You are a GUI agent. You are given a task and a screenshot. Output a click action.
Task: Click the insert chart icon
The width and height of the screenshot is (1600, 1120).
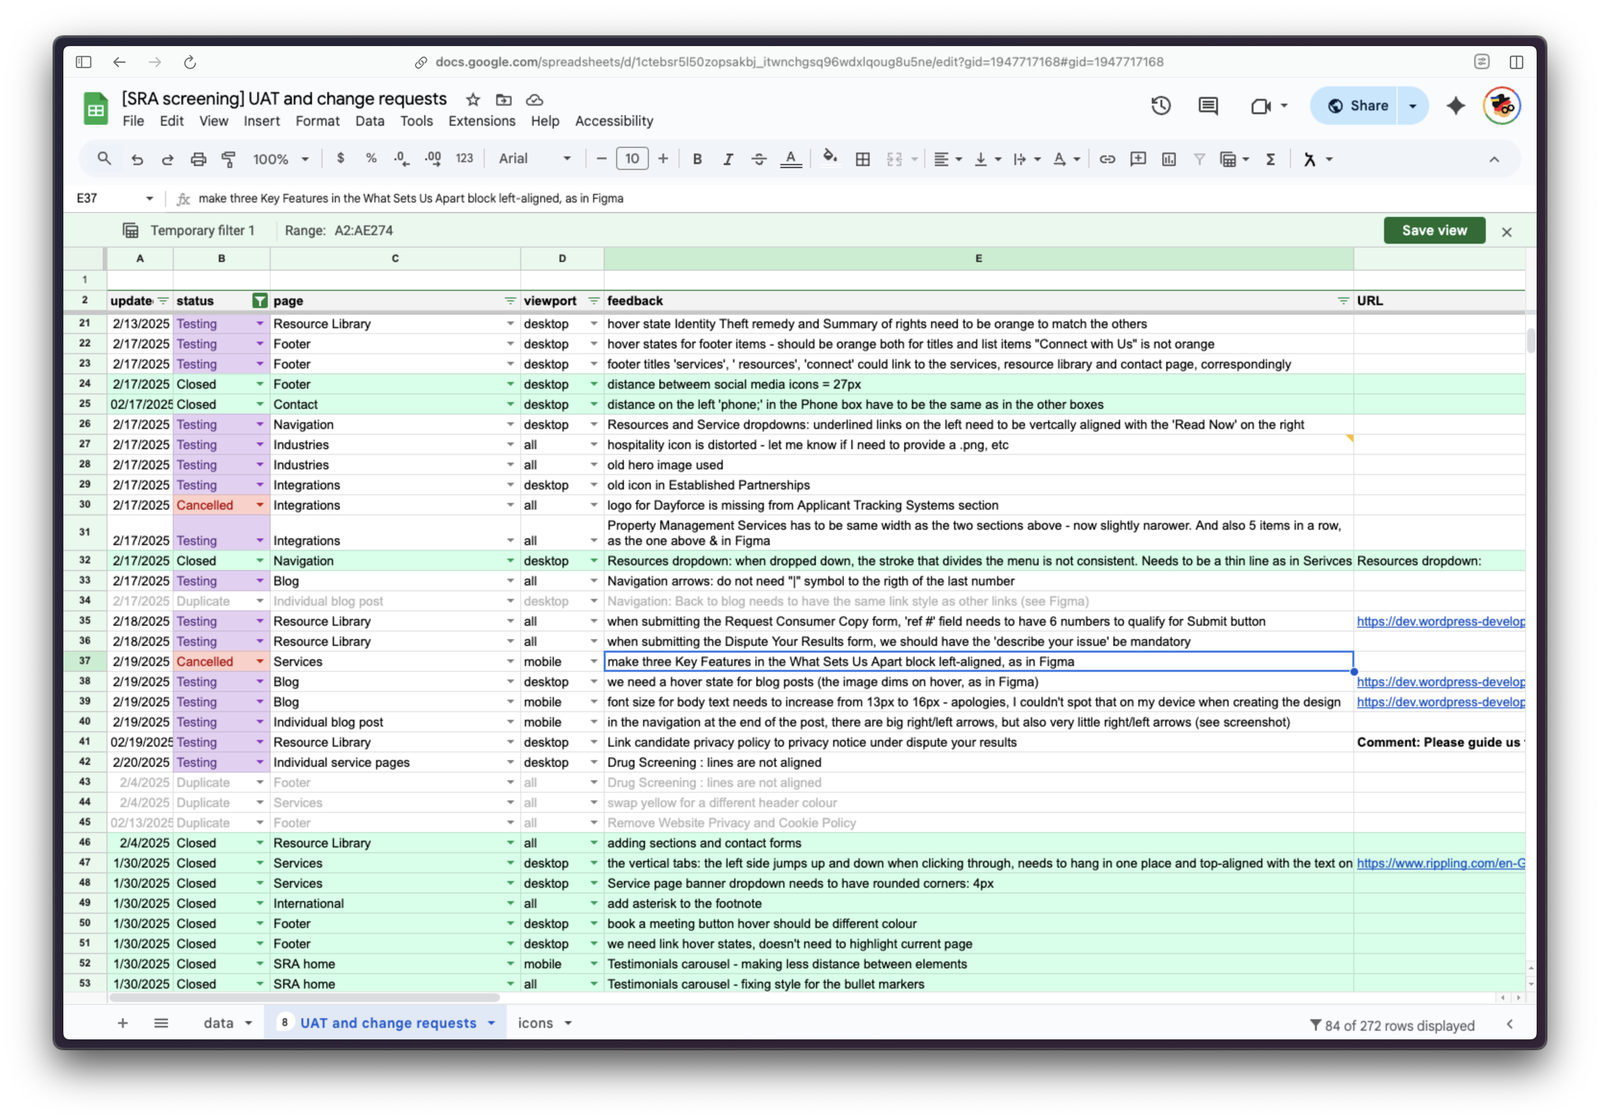click(1169, 159)
